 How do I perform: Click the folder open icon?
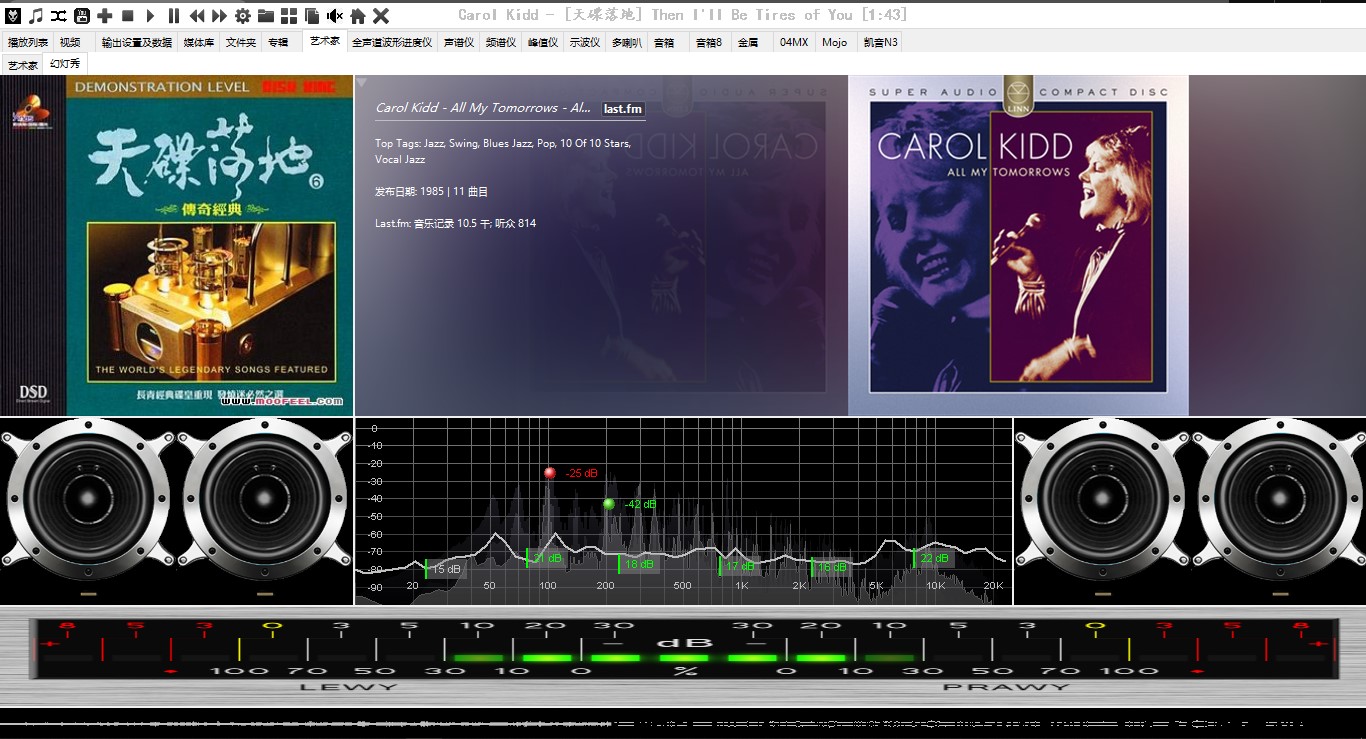point(266,15)
